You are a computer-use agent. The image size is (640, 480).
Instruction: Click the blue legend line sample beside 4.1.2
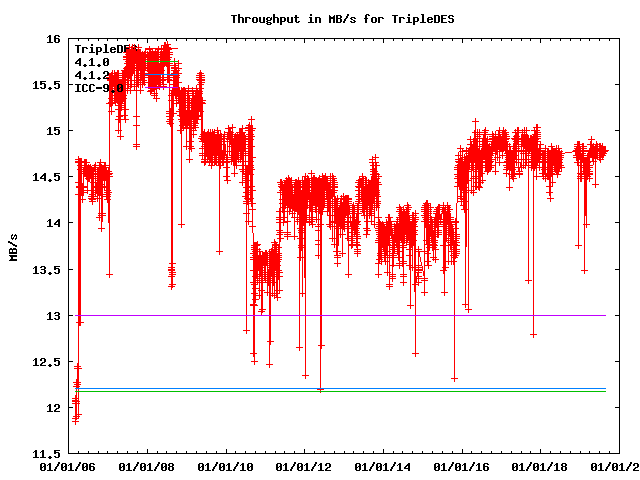[x=162, y=75]
